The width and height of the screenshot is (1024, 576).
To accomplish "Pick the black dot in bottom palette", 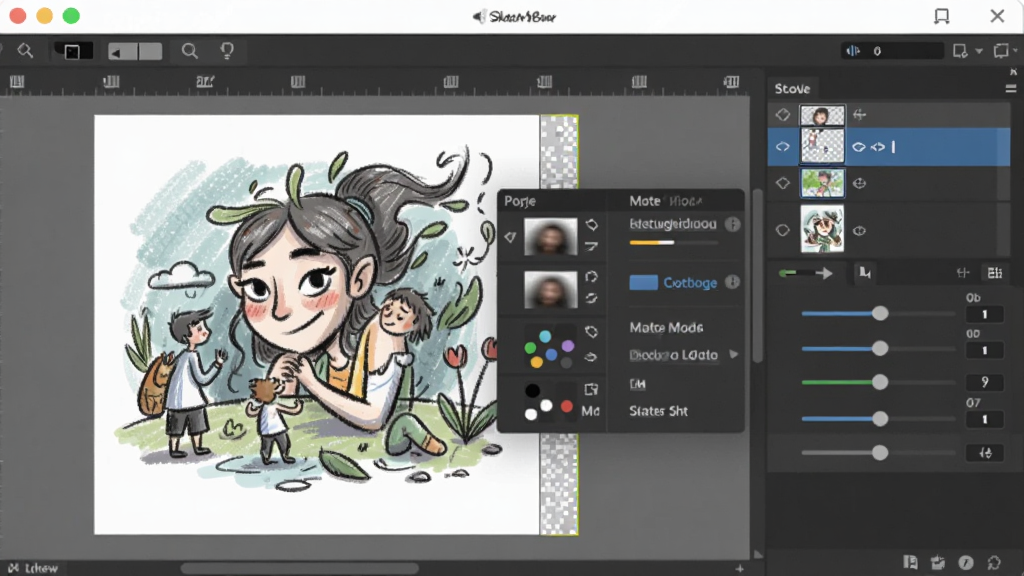I will click(532, 391).
